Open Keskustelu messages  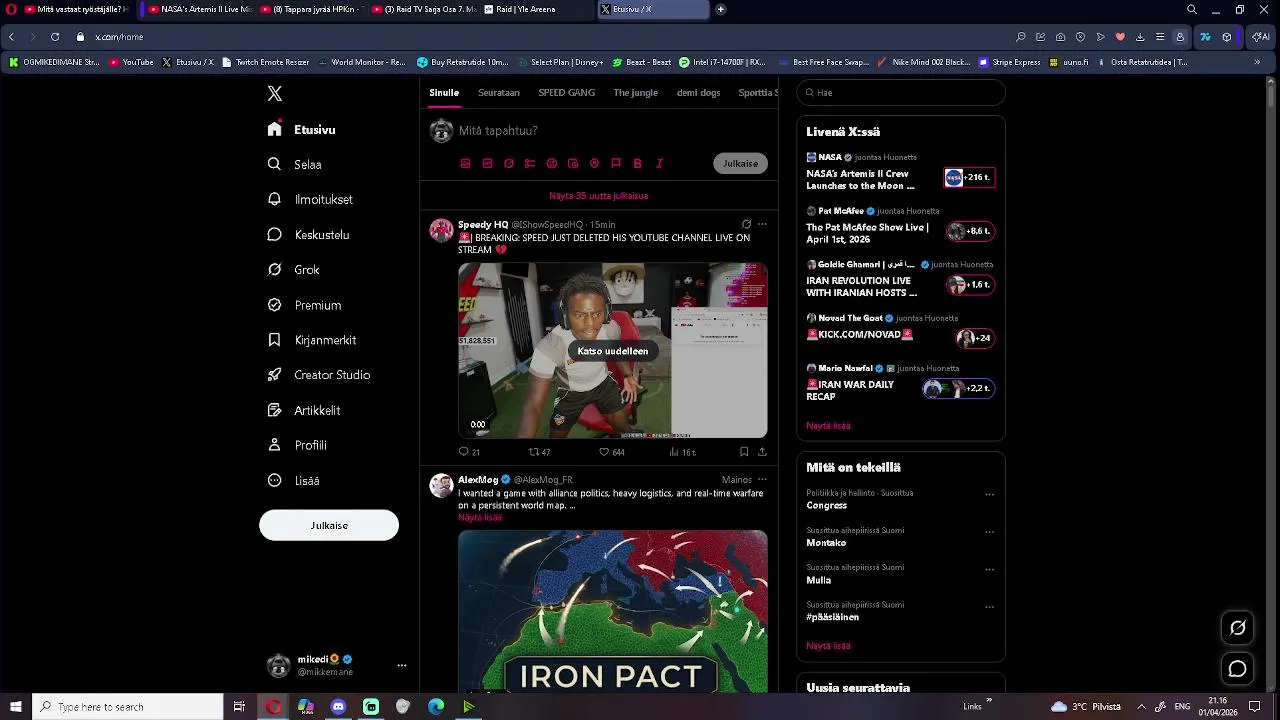308,235
